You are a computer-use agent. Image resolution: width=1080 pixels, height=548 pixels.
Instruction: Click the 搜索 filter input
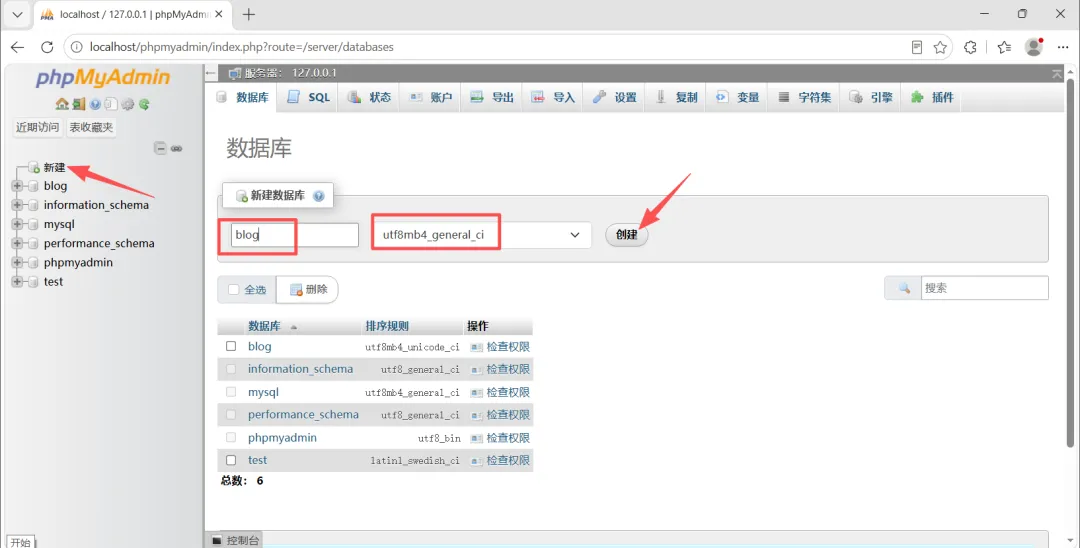click(984, 288)
